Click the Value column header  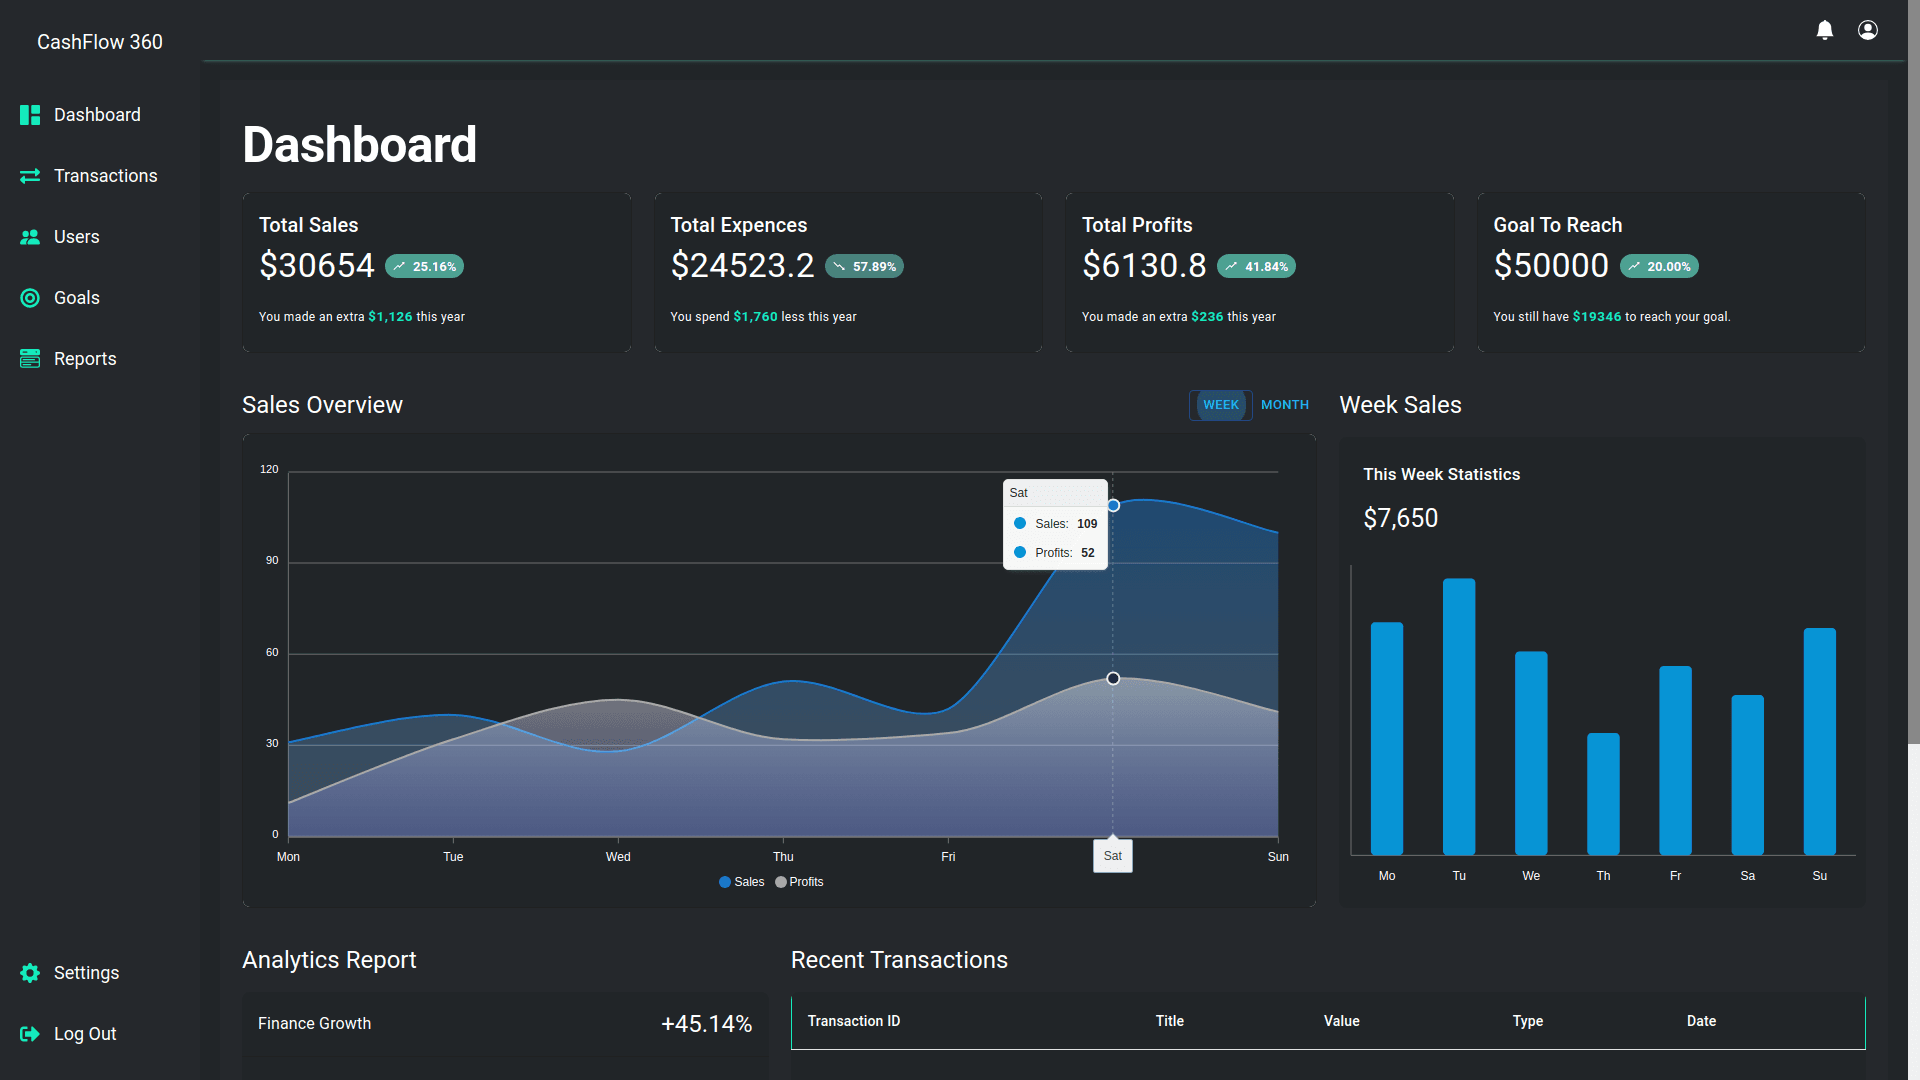(x=1341, y=1021)
